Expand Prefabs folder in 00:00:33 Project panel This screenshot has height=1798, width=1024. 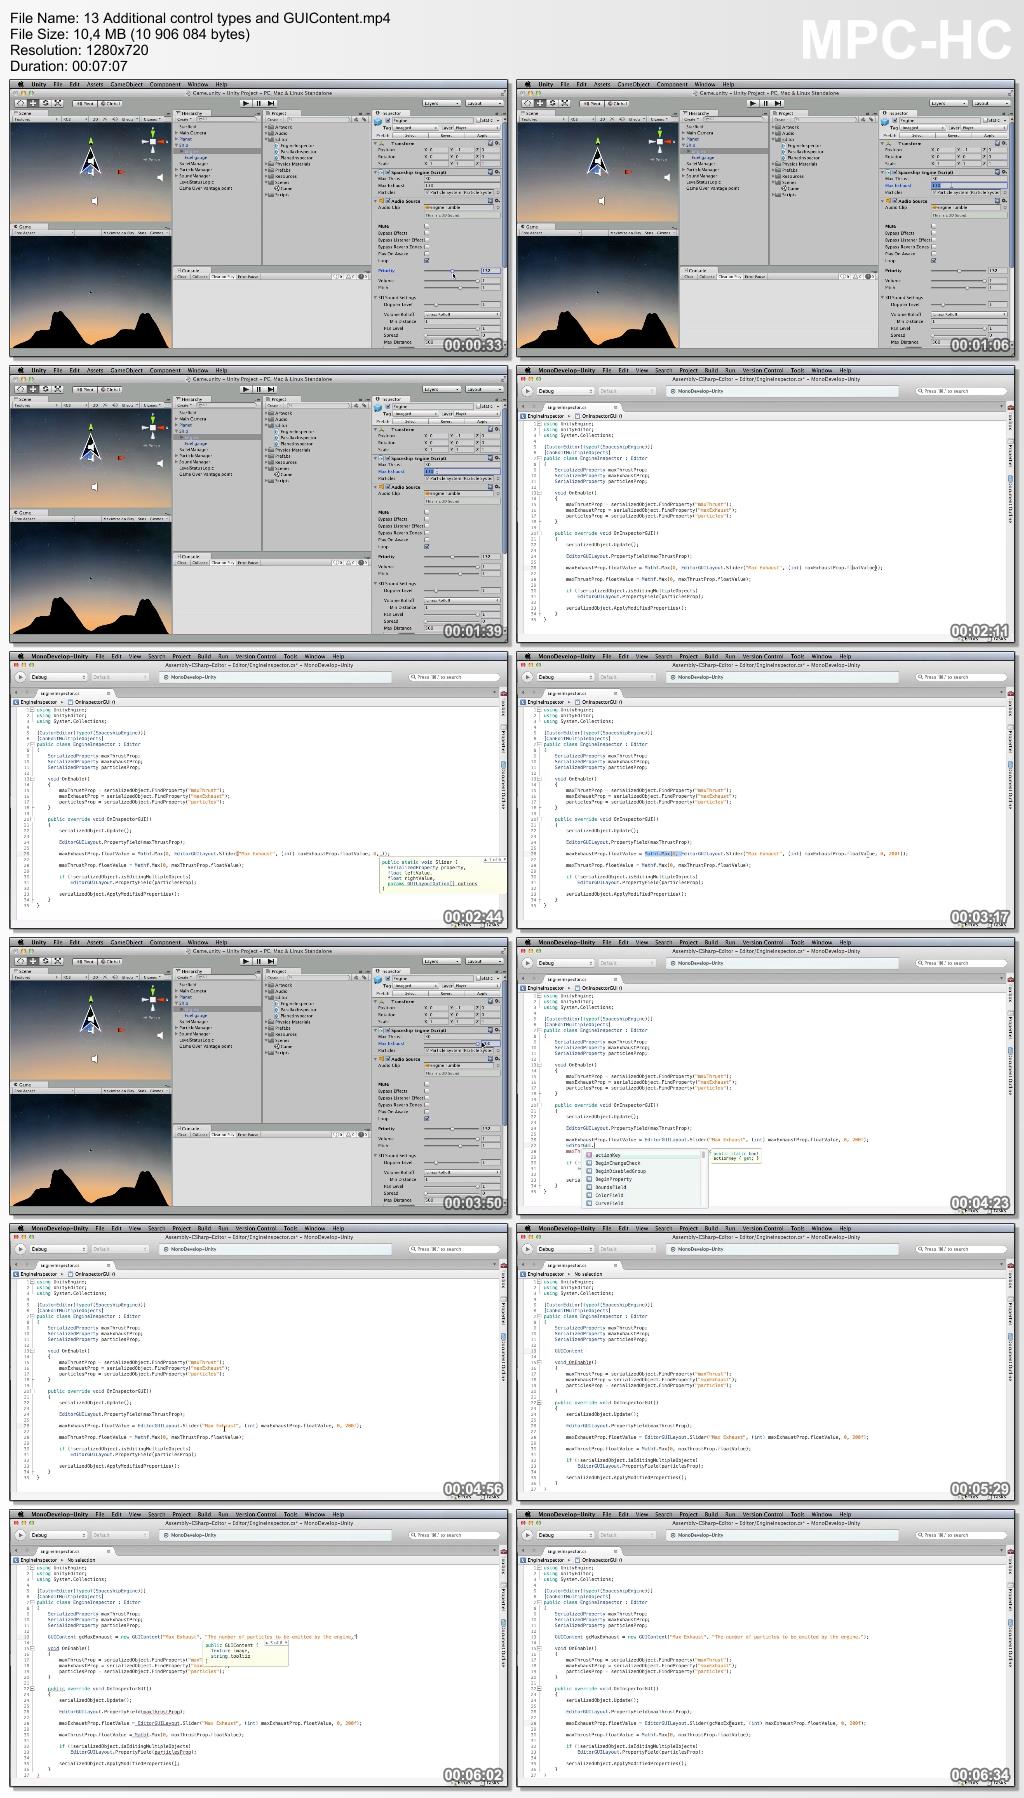coord(266,170)
